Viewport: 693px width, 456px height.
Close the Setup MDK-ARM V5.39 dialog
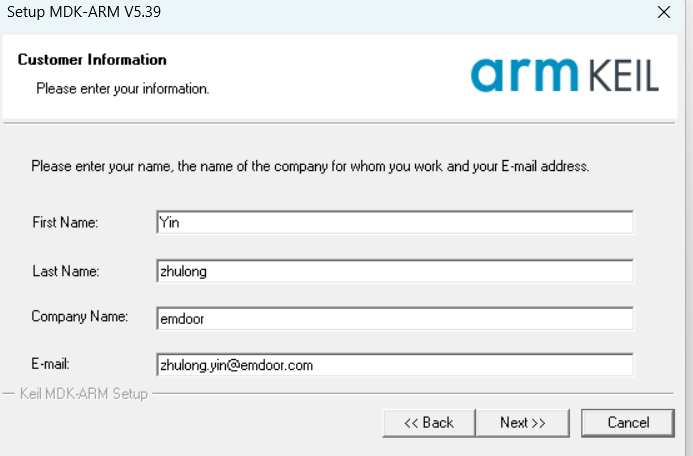(x=663, y=12)
